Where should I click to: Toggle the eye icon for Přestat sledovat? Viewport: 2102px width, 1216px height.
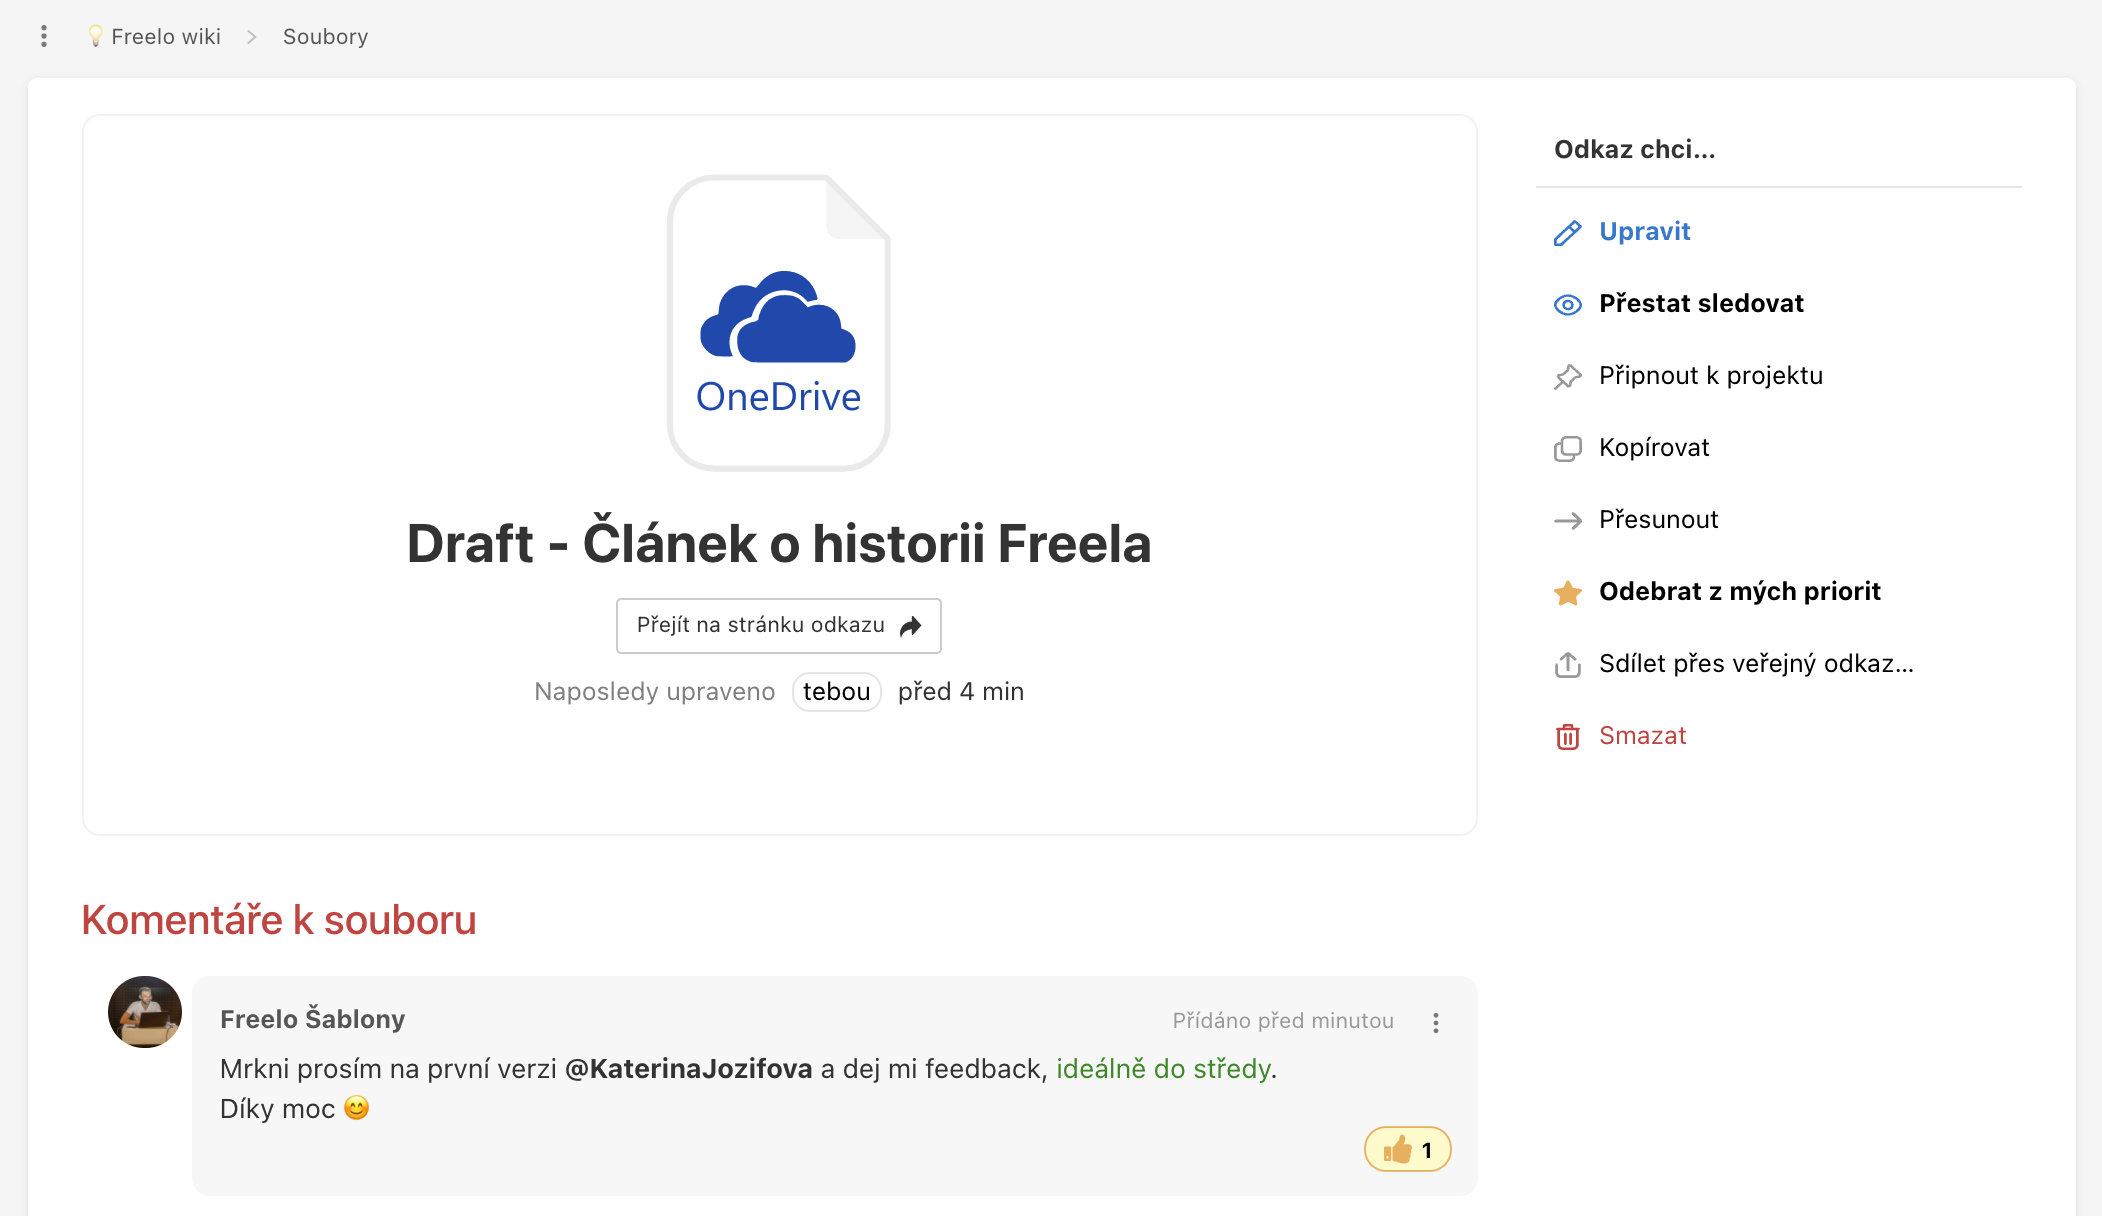1568,305
